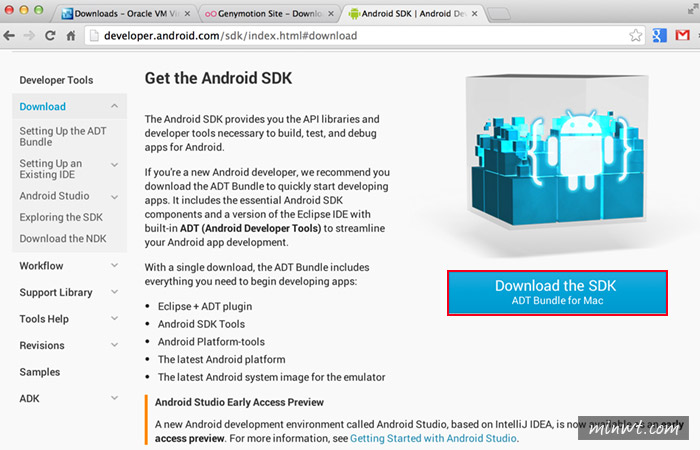Open Setting Up the ADT Bundle
Image resolution: width=700 pixels, height=450 pixels.
(63, 136)
